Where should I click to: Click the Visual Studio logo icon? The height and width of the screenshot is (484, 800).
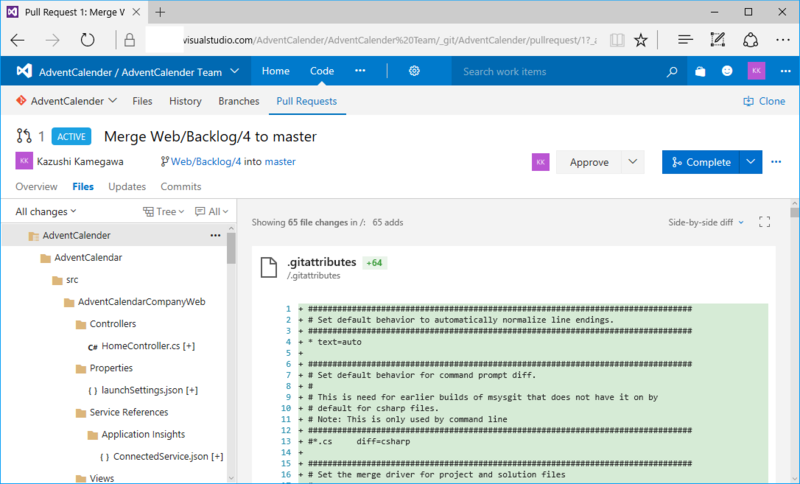pyautogui.click(x=24, y=71)
